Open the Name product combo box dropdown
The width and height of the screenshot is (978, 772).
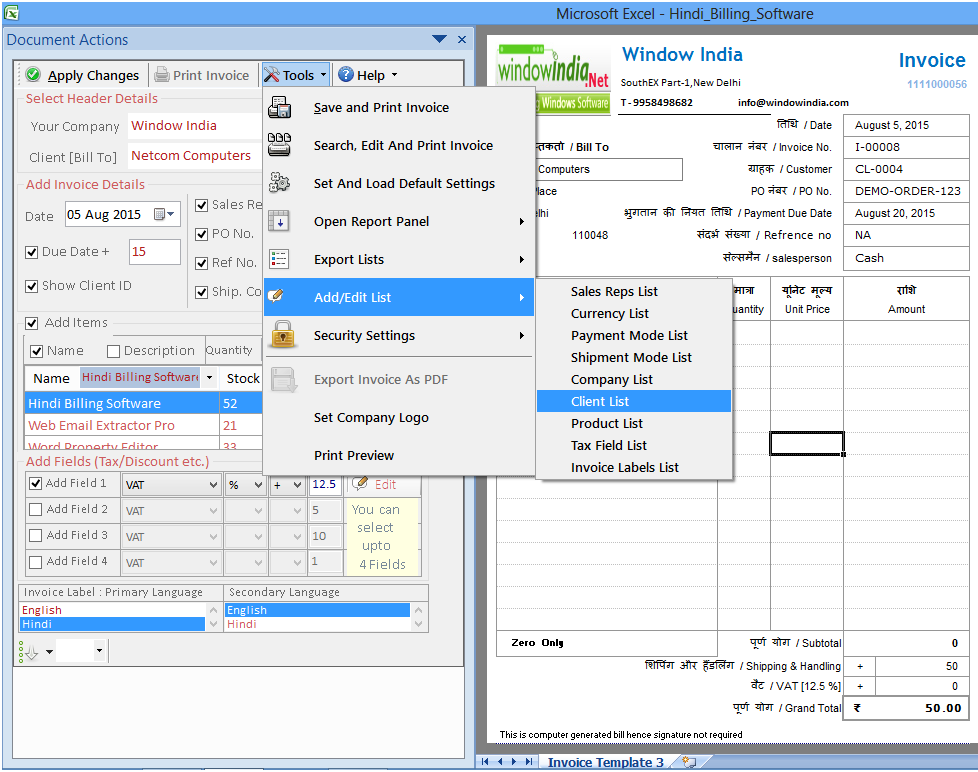coord(210,378)
